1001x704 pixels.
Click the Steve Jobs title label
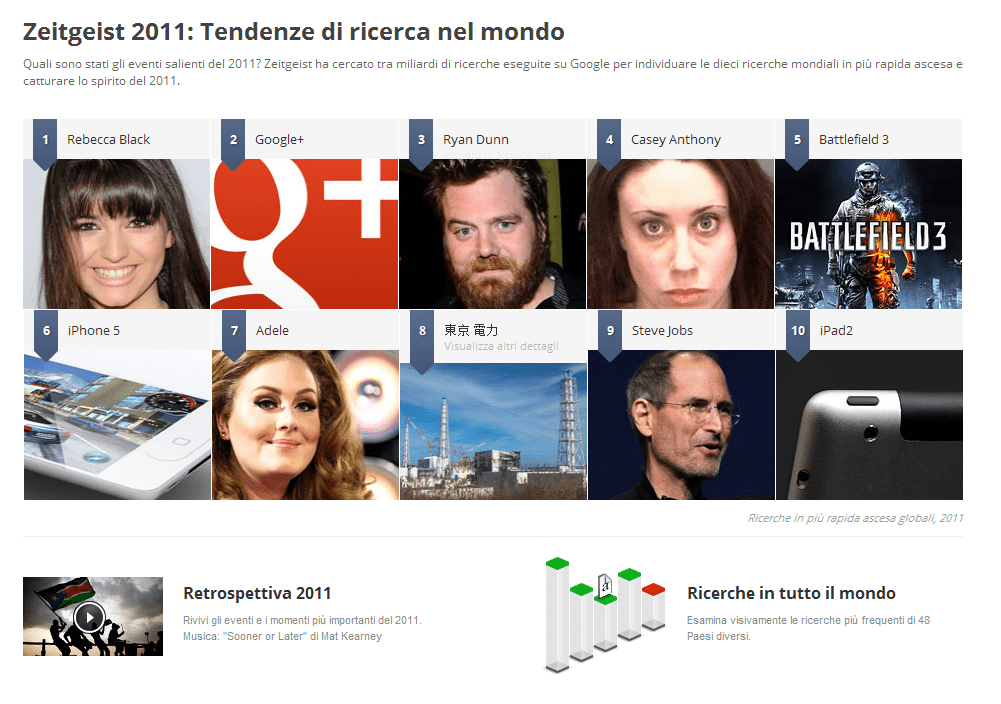coord(662,330)
